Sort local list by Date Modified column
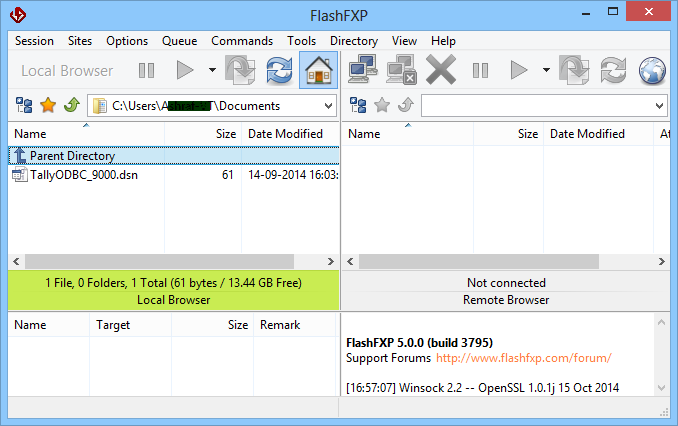 (x=291, y=134)
